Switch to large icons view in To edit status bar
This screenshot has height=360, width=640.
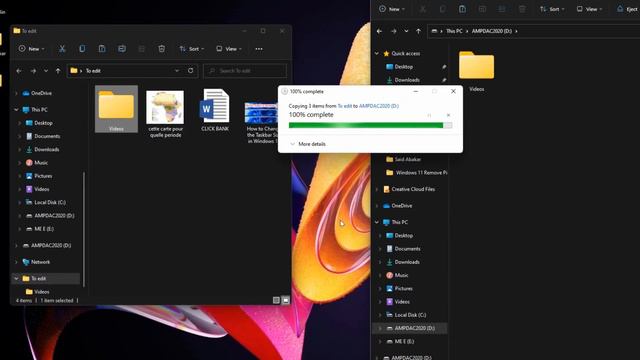click(286, 300)
